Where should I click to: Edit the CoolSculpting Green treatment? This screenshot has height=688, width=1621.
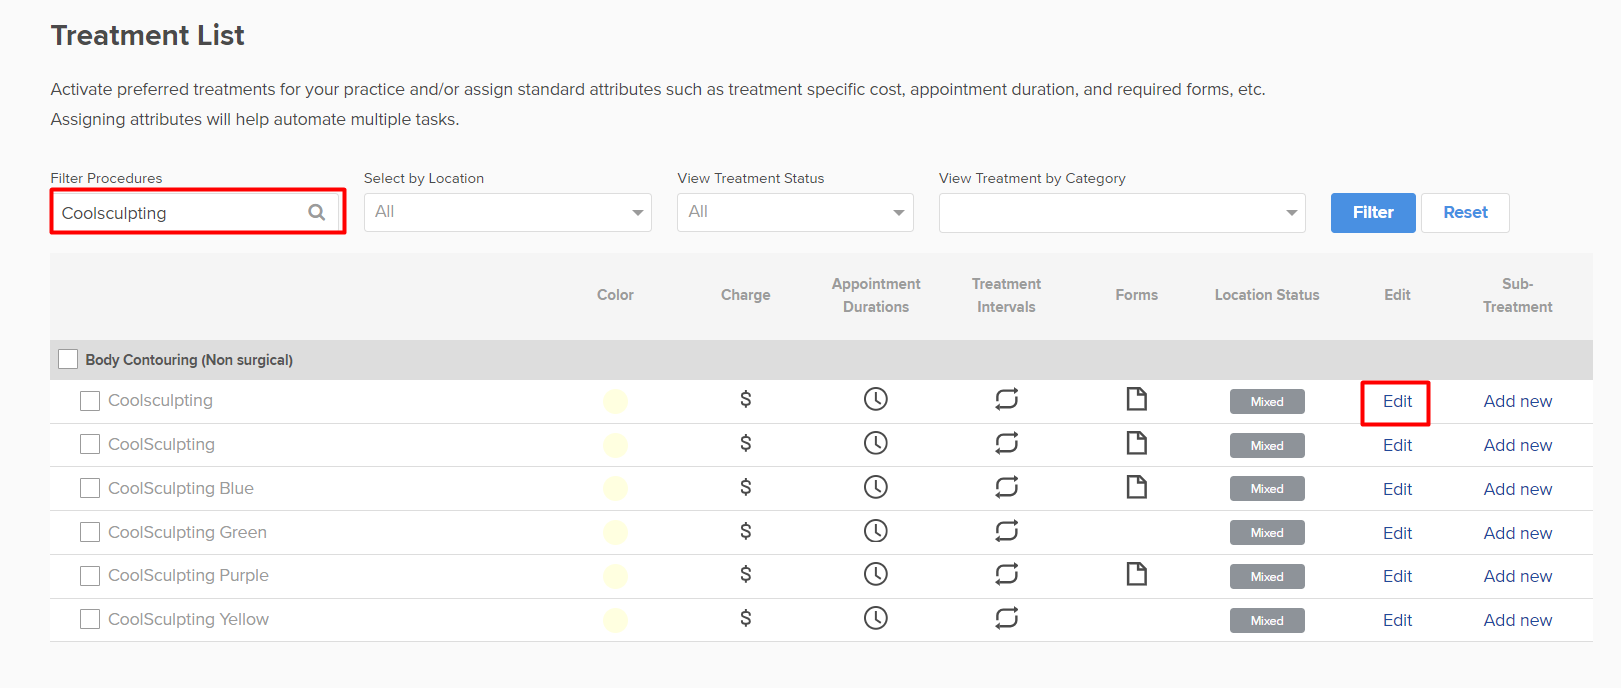click(1397, 533)
